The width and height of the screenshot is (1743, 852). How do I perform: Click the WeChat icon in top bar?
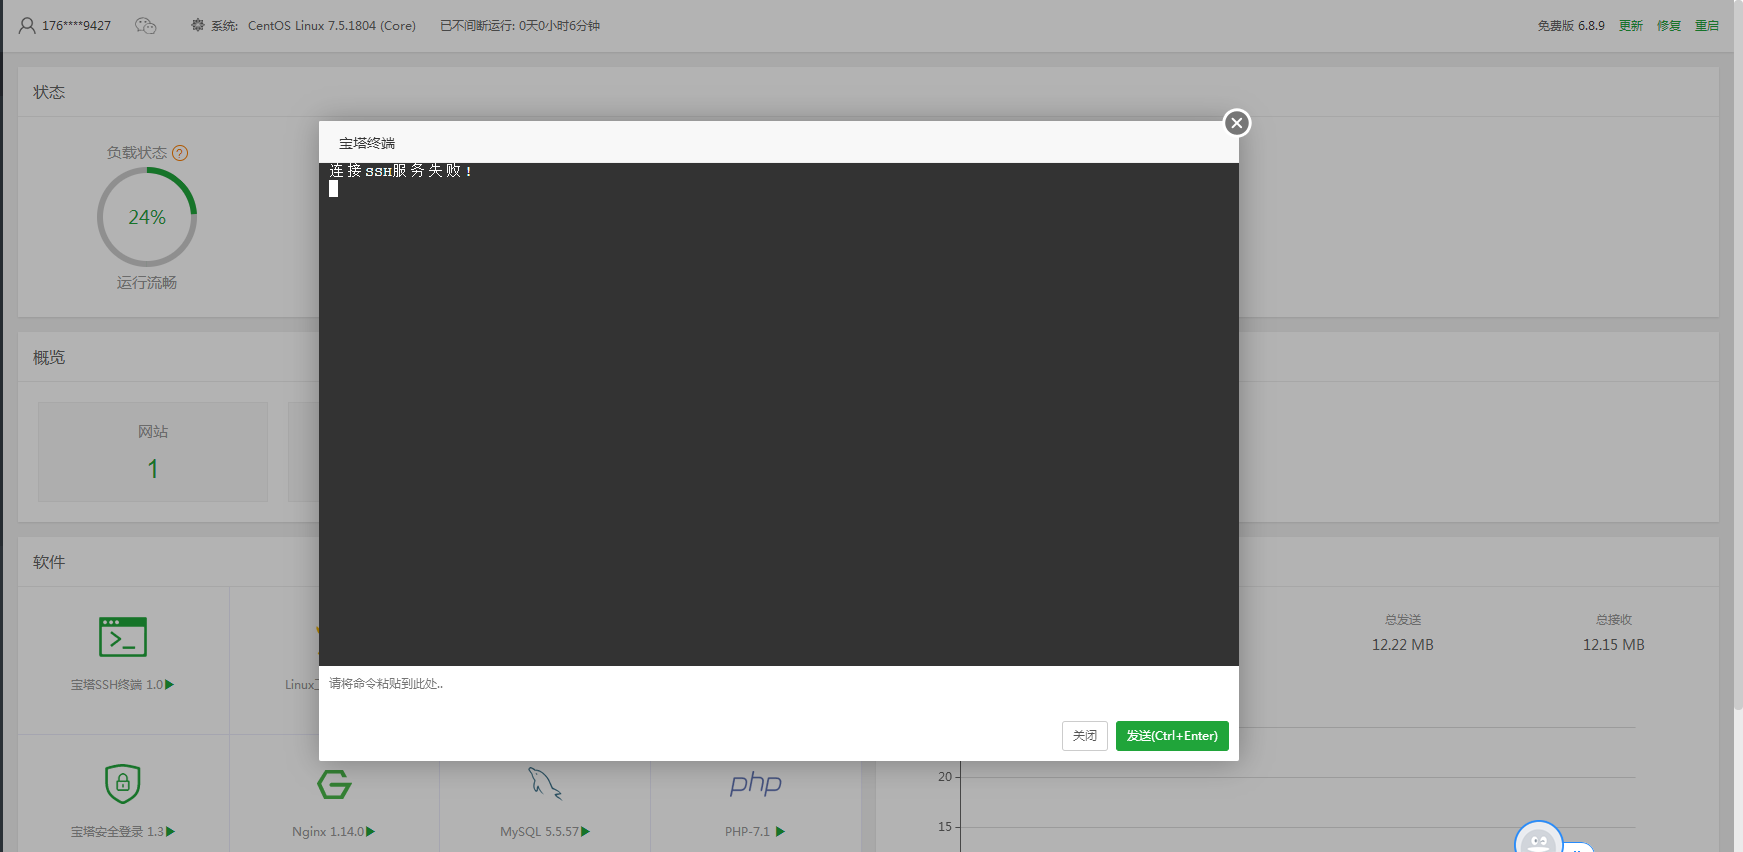pyautogui.click(x=146, y=26)
